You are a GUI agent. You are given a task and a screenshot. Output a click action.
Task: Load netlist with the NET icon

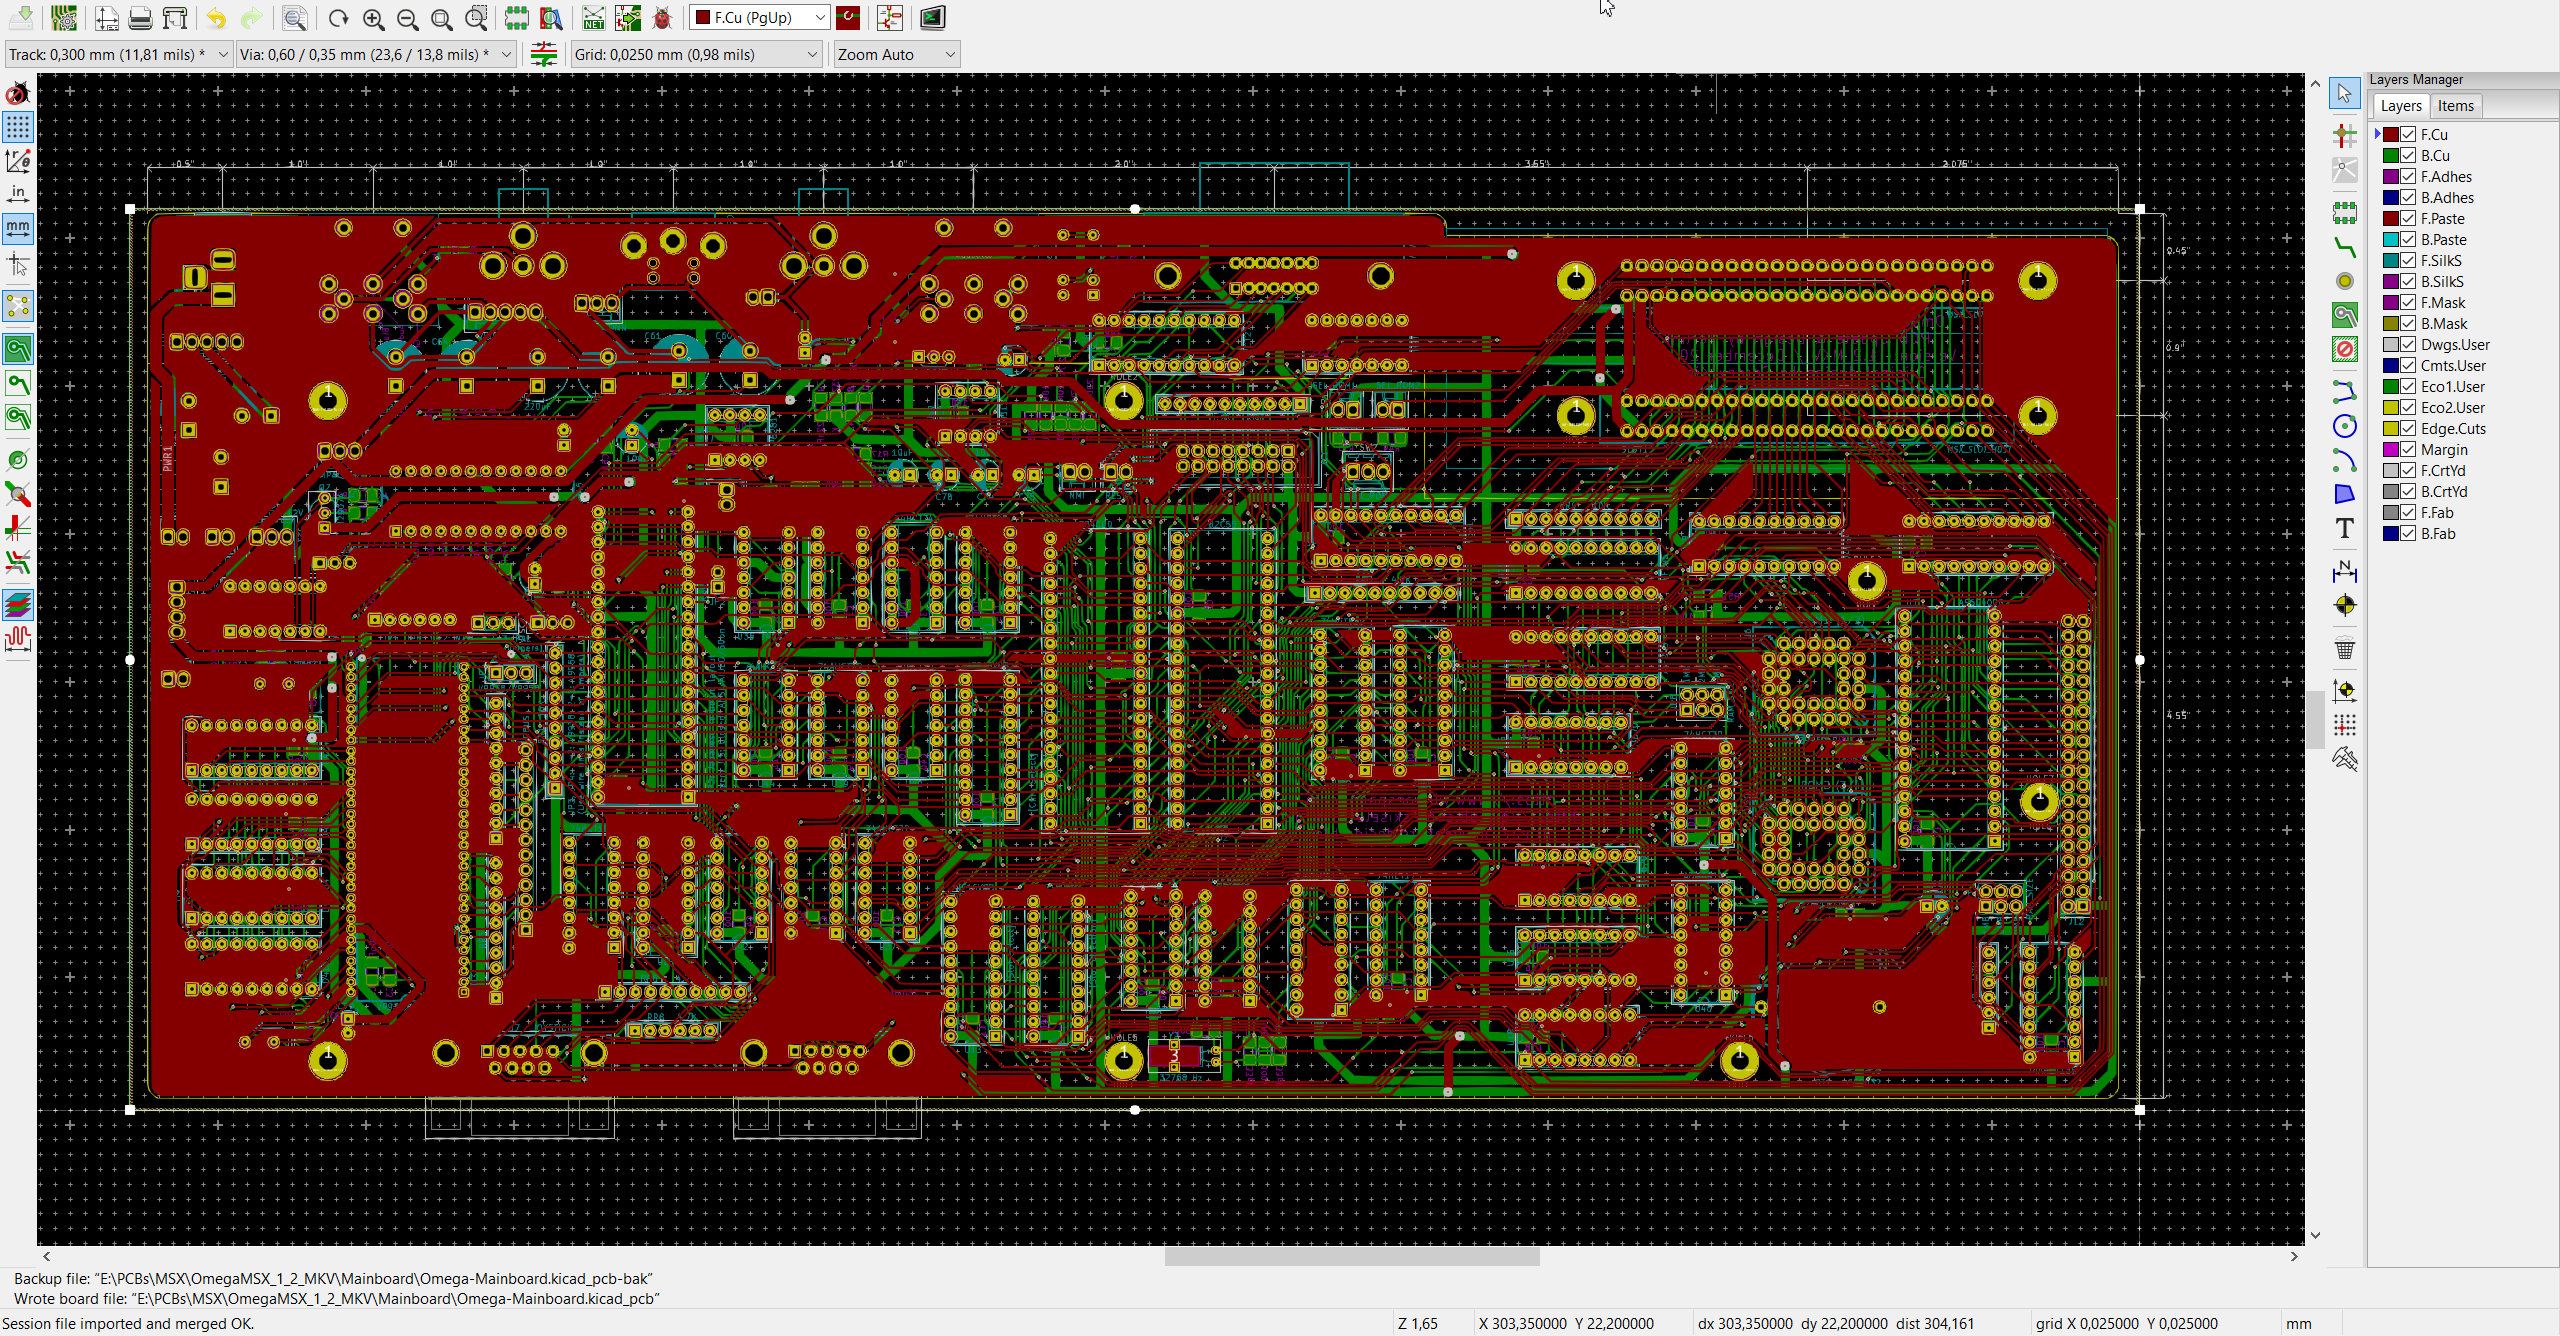click(x=594, y=18)
